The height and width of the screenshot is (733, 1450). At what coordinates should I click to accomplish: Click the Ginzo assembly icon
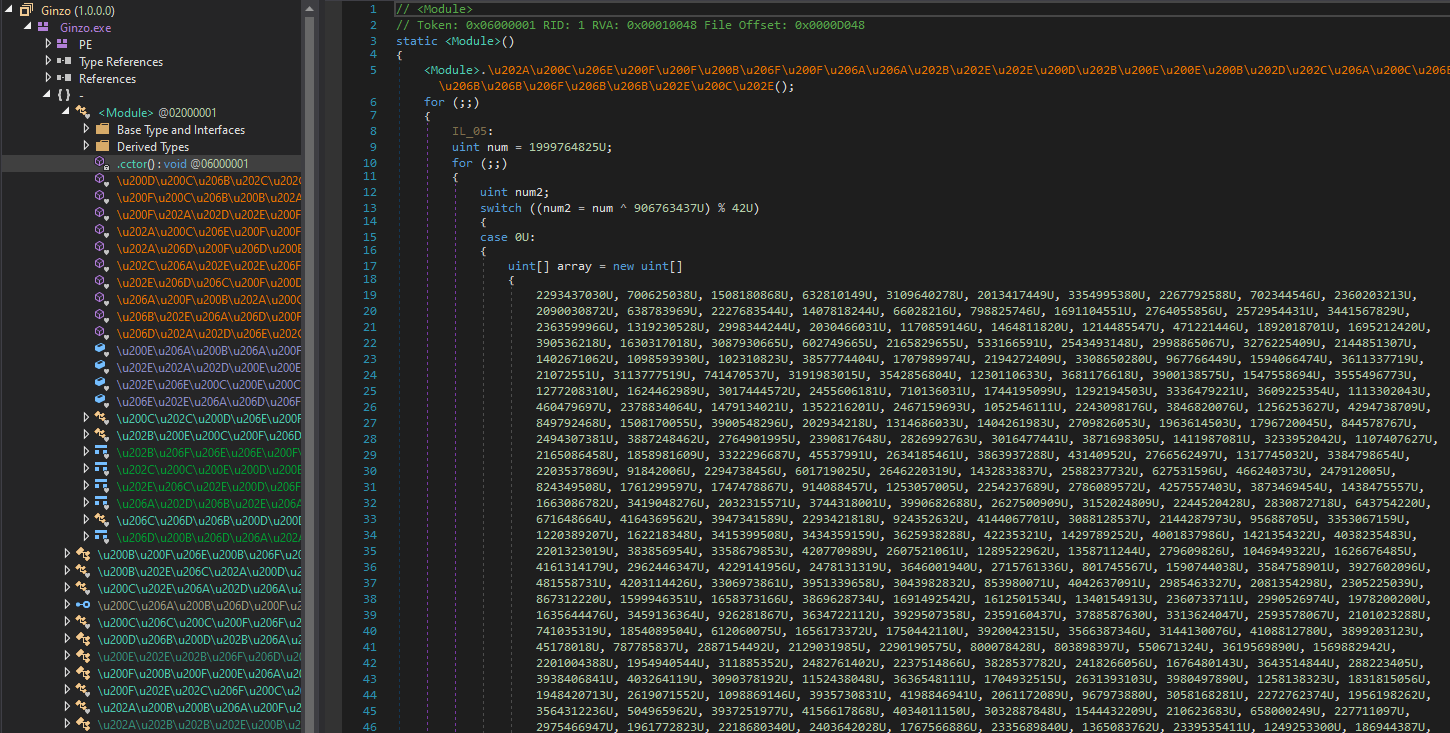[x=26, y=10]
